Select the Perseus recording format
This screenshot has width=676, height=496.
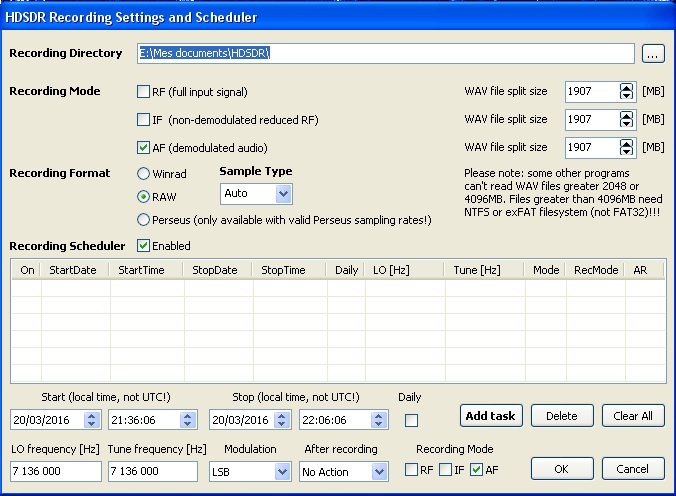(x=143, y=220)
